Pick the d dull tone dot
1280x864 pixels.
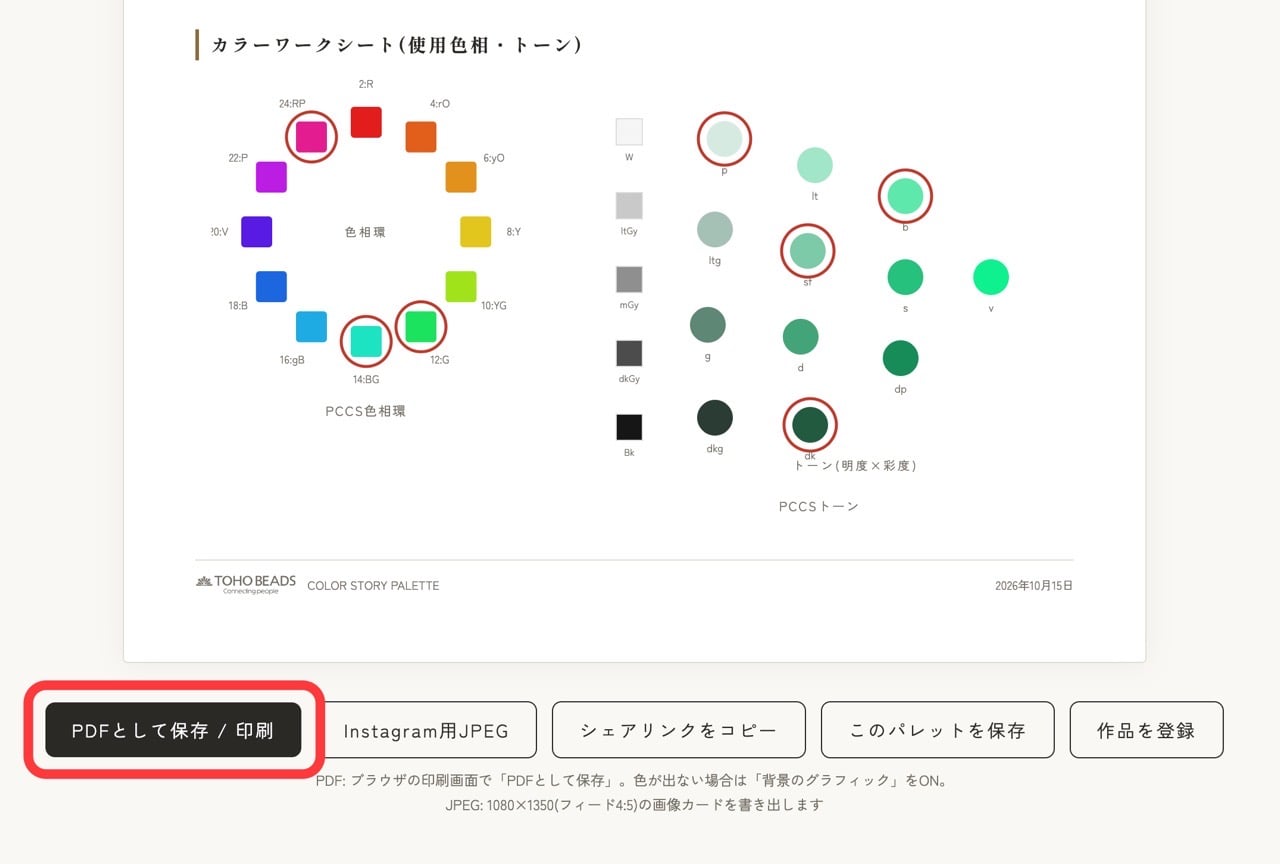[801, 337]
